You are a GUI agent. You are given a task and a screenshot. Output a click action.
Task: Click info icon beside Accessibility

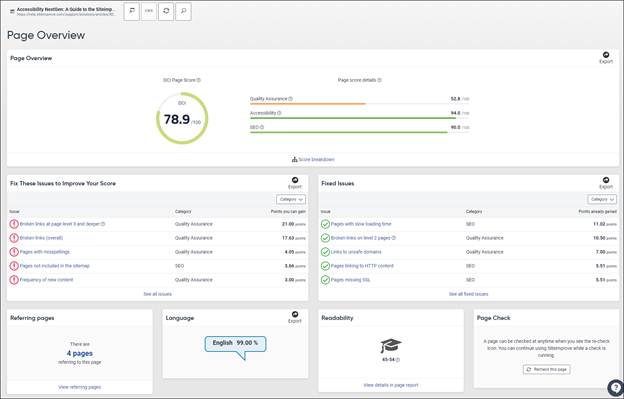[x=279, y=113]
